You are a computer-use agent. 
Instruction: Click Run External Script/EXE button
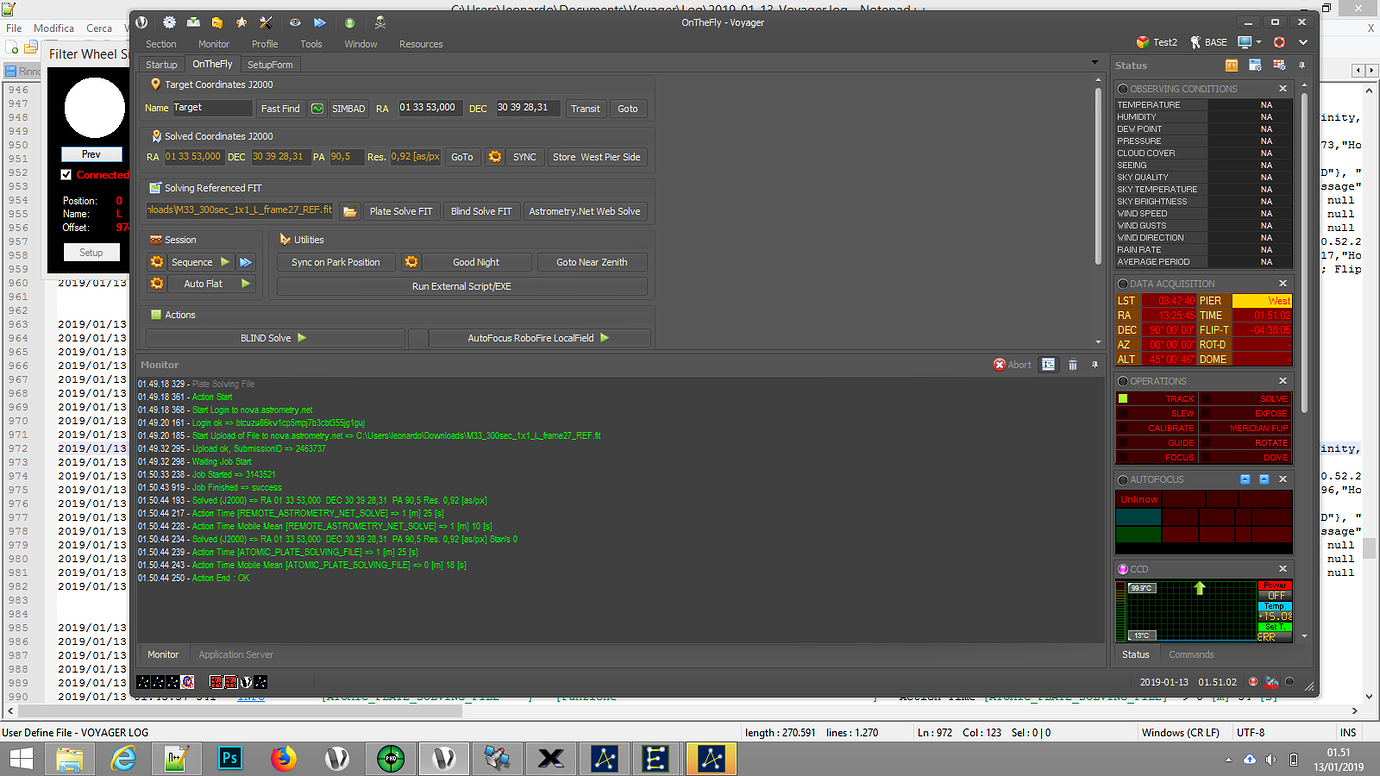click(462, 286)
